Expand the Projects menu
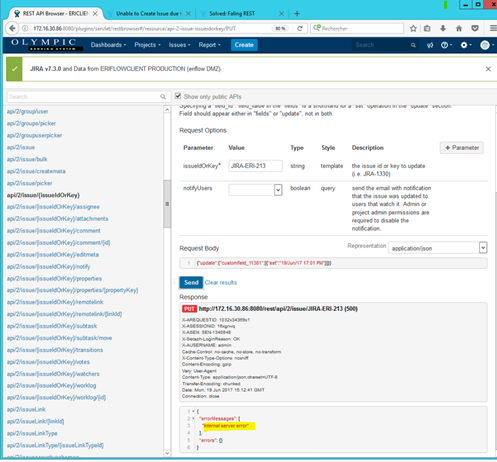This screenshot has width=497, height=462. click(x=147, y=45)
